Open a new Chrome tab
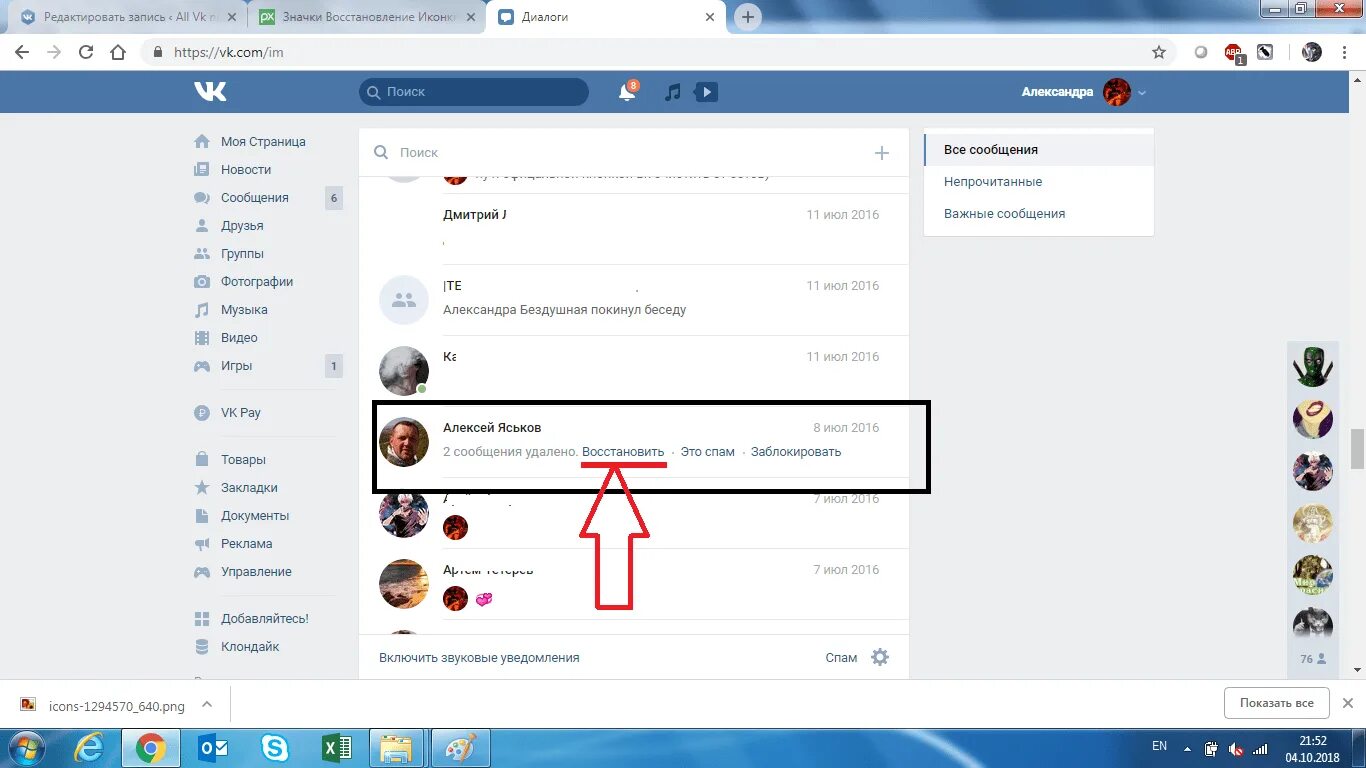This screenshot has width=1366, height=768. click(747, 17)
